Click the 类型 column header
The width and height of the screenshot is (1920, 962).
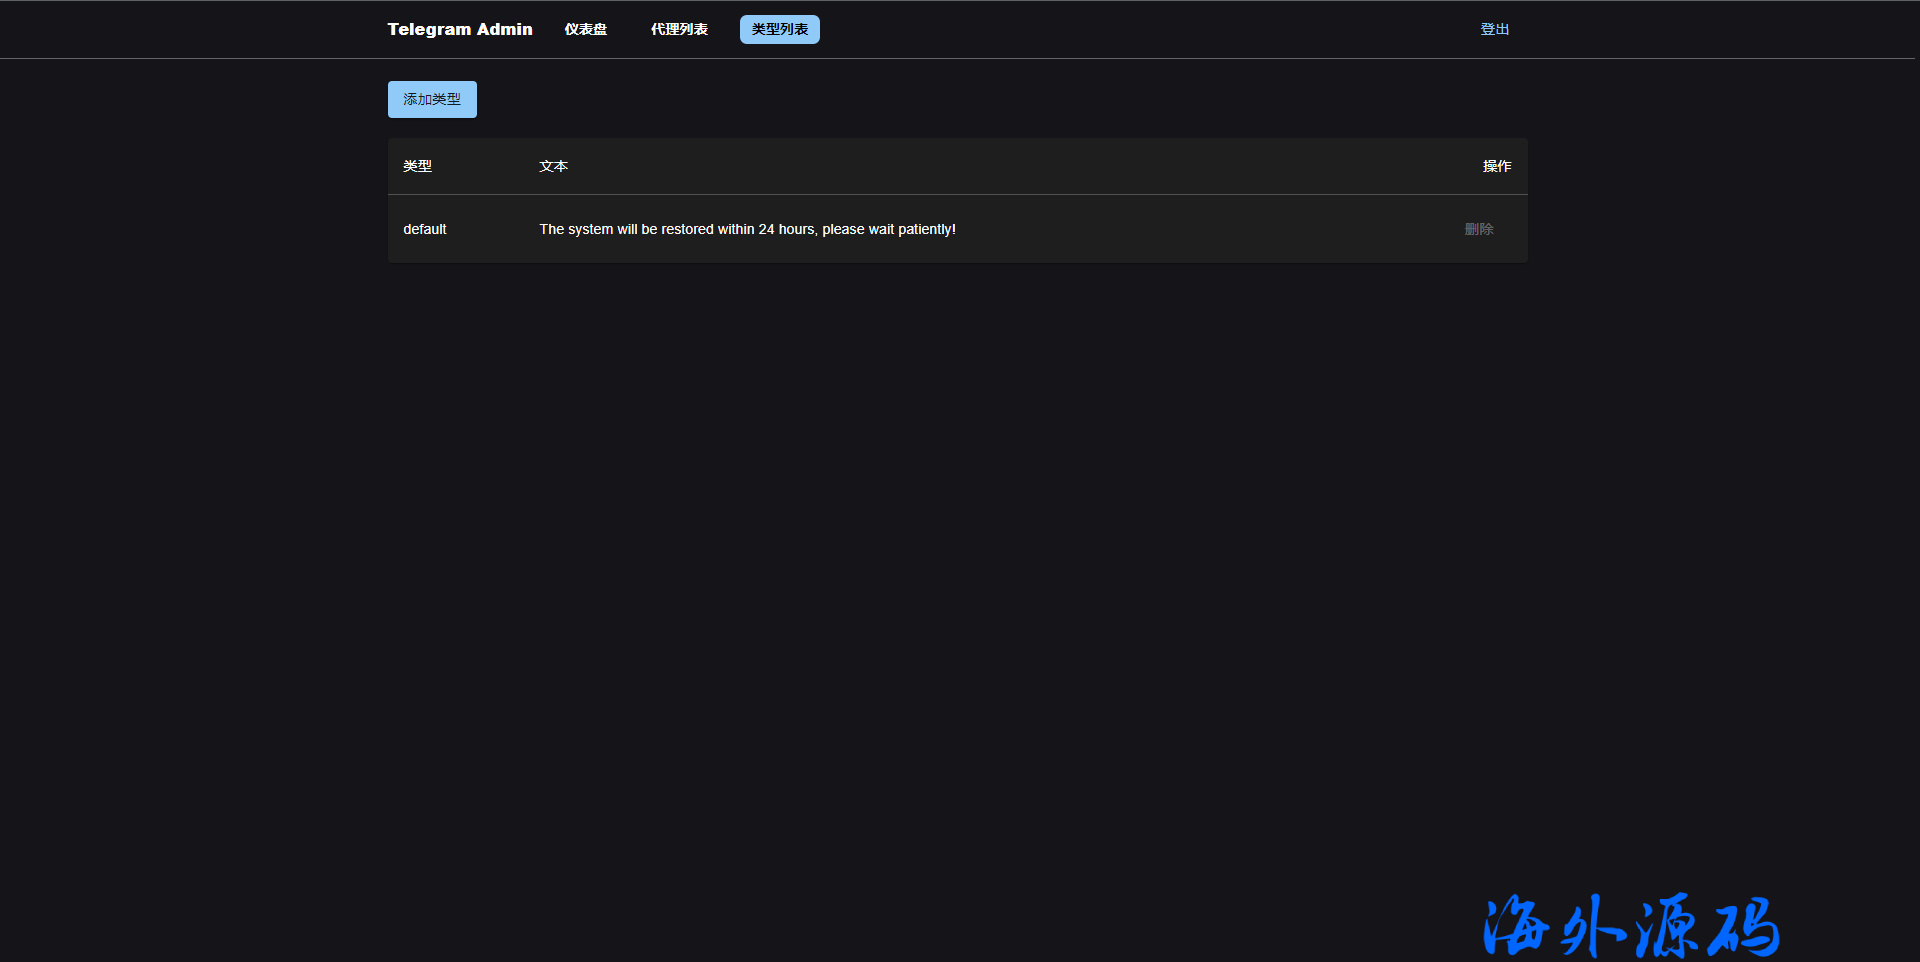point(417,166)
